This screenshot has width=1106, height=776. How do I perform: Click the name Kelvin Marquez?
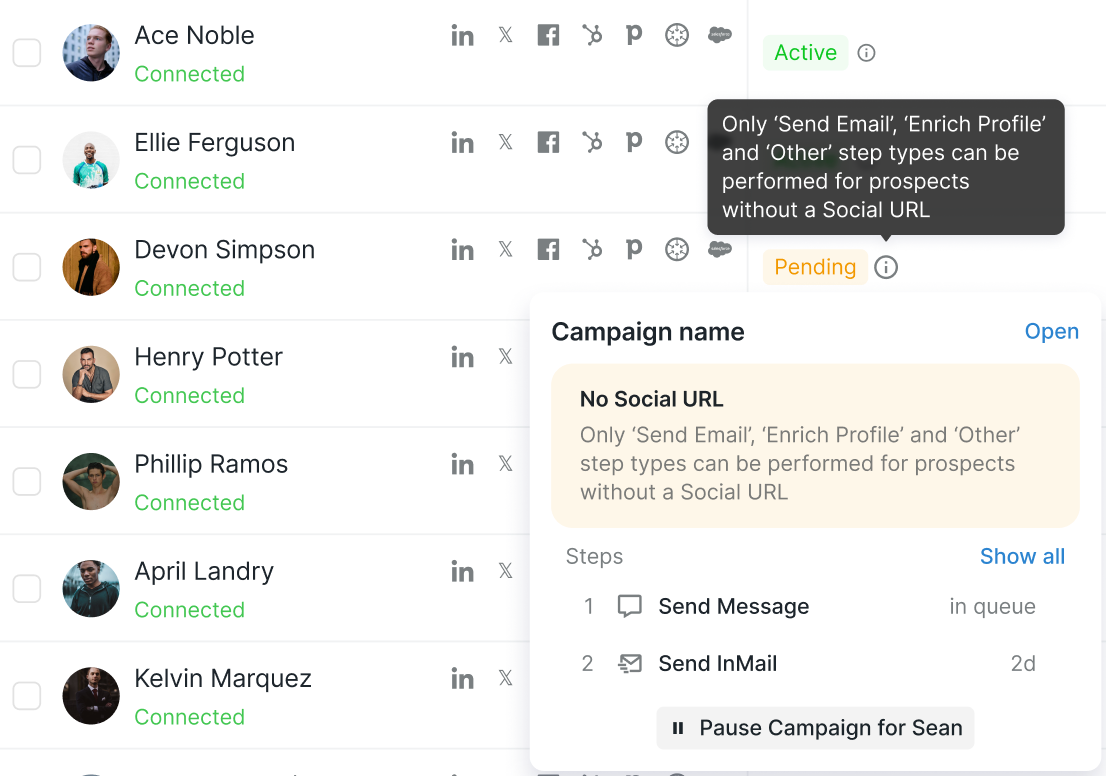click(223, 679)
